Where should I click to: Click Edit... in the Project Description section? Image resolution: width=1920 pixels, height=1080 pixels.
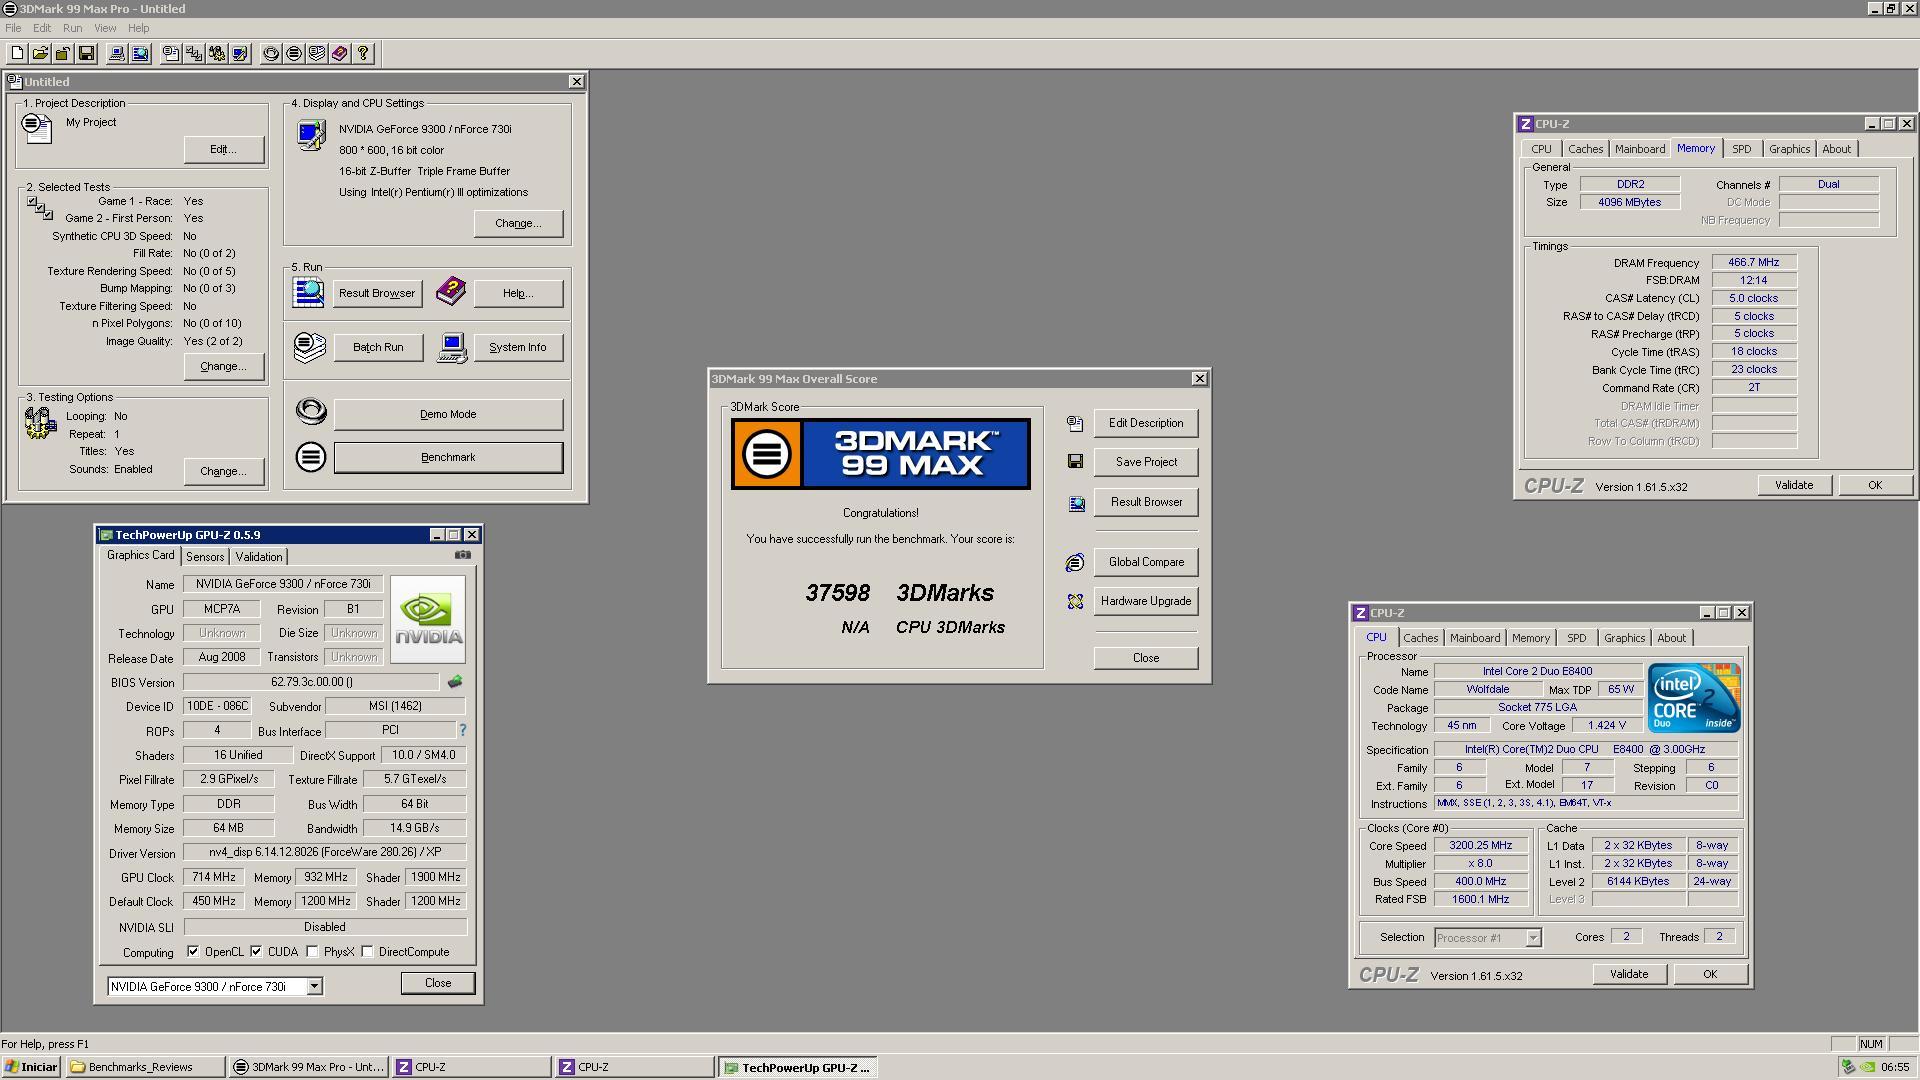point(224,150)
